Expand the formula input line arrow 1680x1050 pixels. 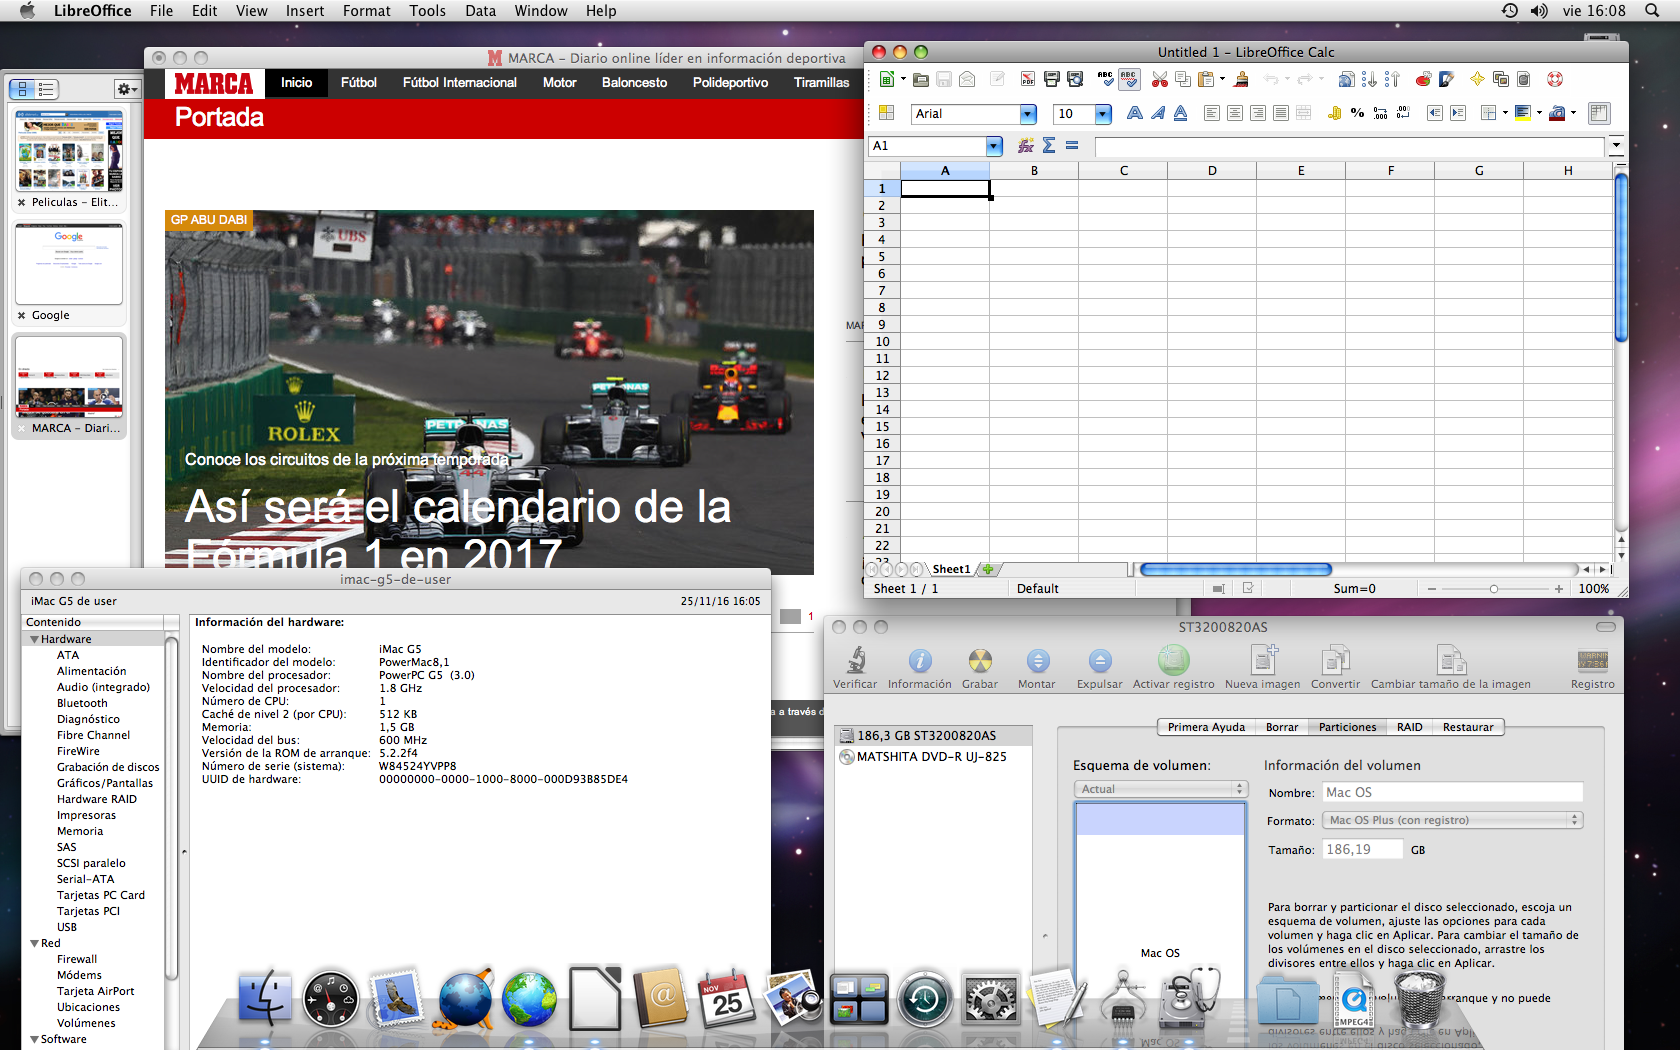(x=1616, y=146)
